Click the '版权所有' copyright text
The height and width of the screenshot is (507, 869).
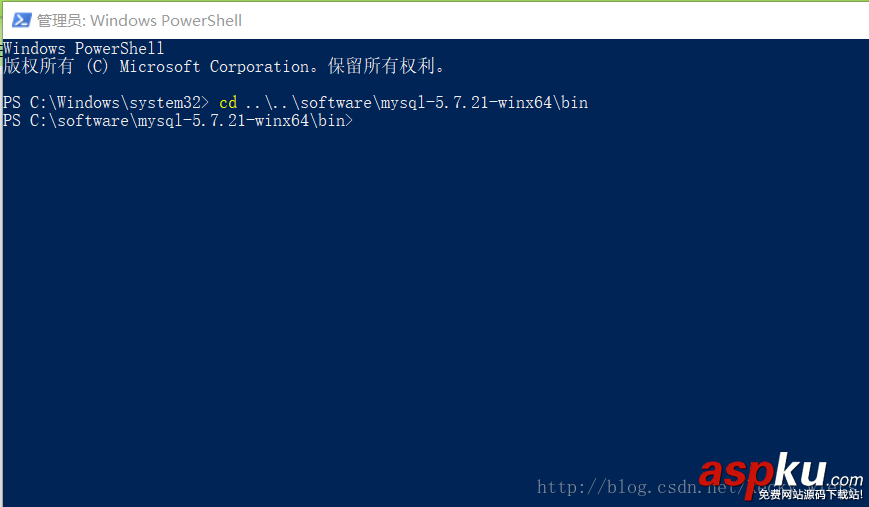[x=38, y=67]
